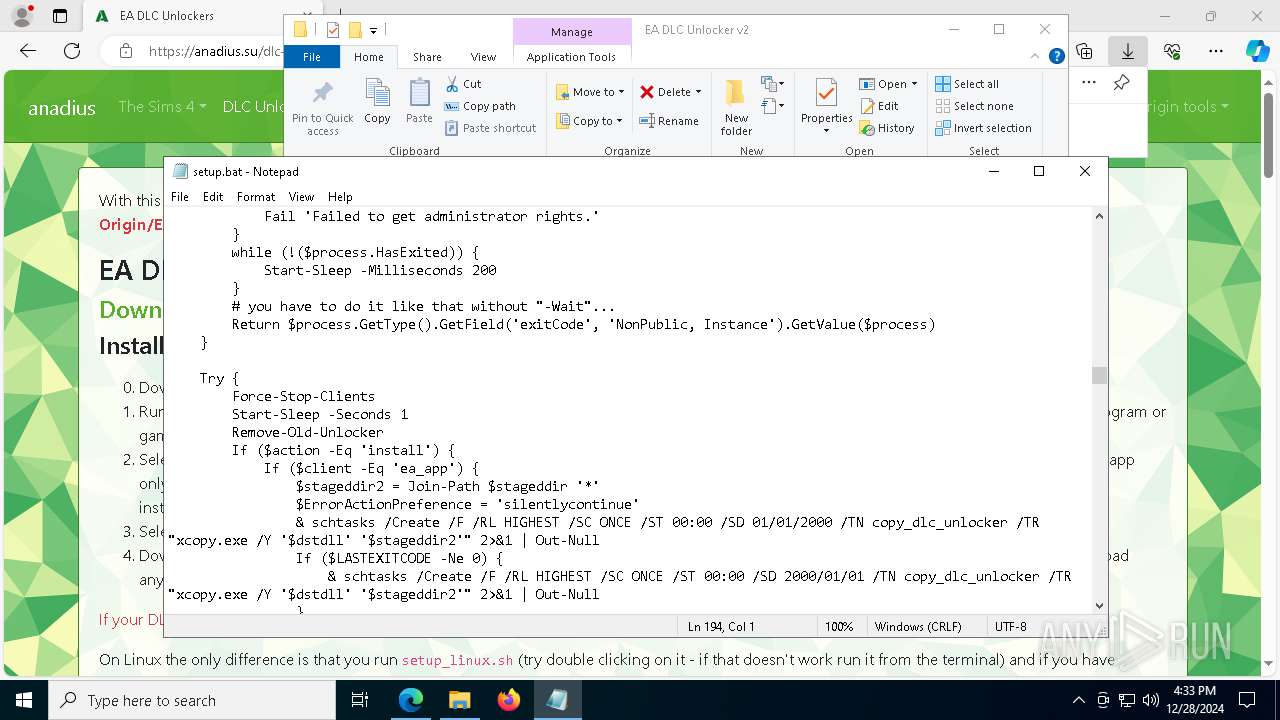
Task: Click the Properties icon in ribbon
Action: pyautogui.click(x=826, y=93)
